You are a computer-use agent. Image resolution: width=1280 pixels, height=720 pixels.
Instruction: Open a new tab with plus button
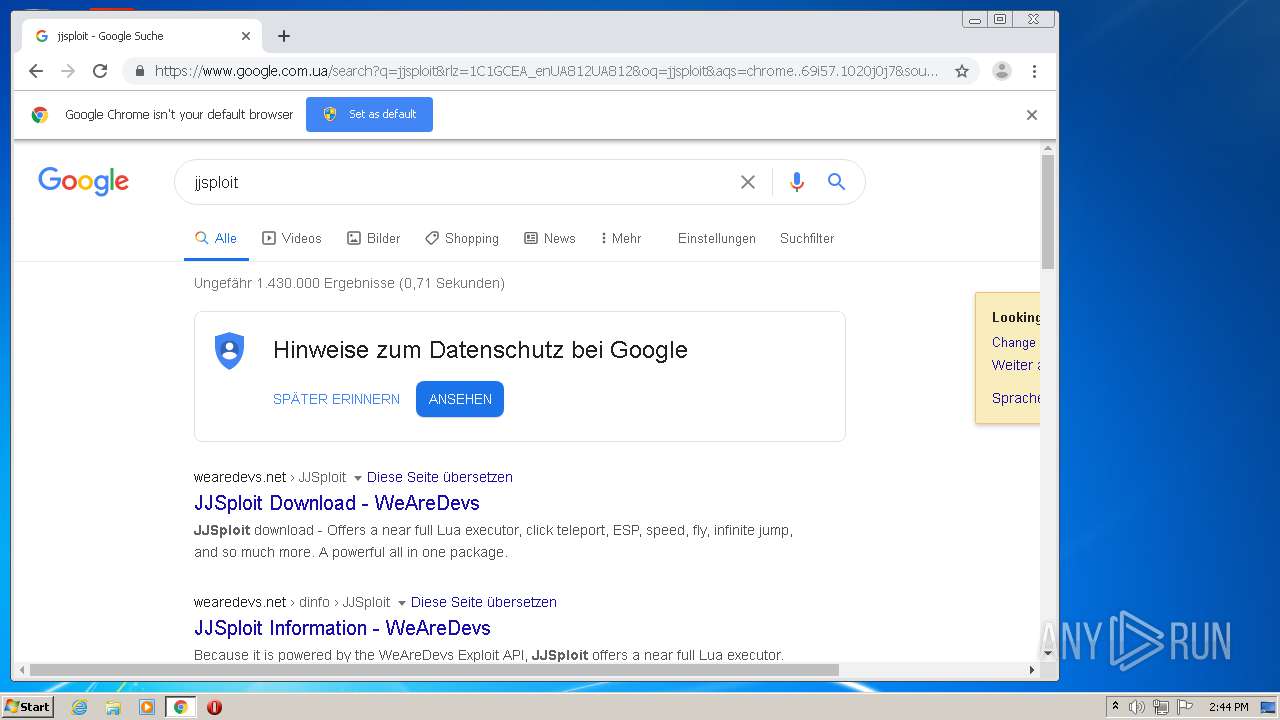[284, 36]
